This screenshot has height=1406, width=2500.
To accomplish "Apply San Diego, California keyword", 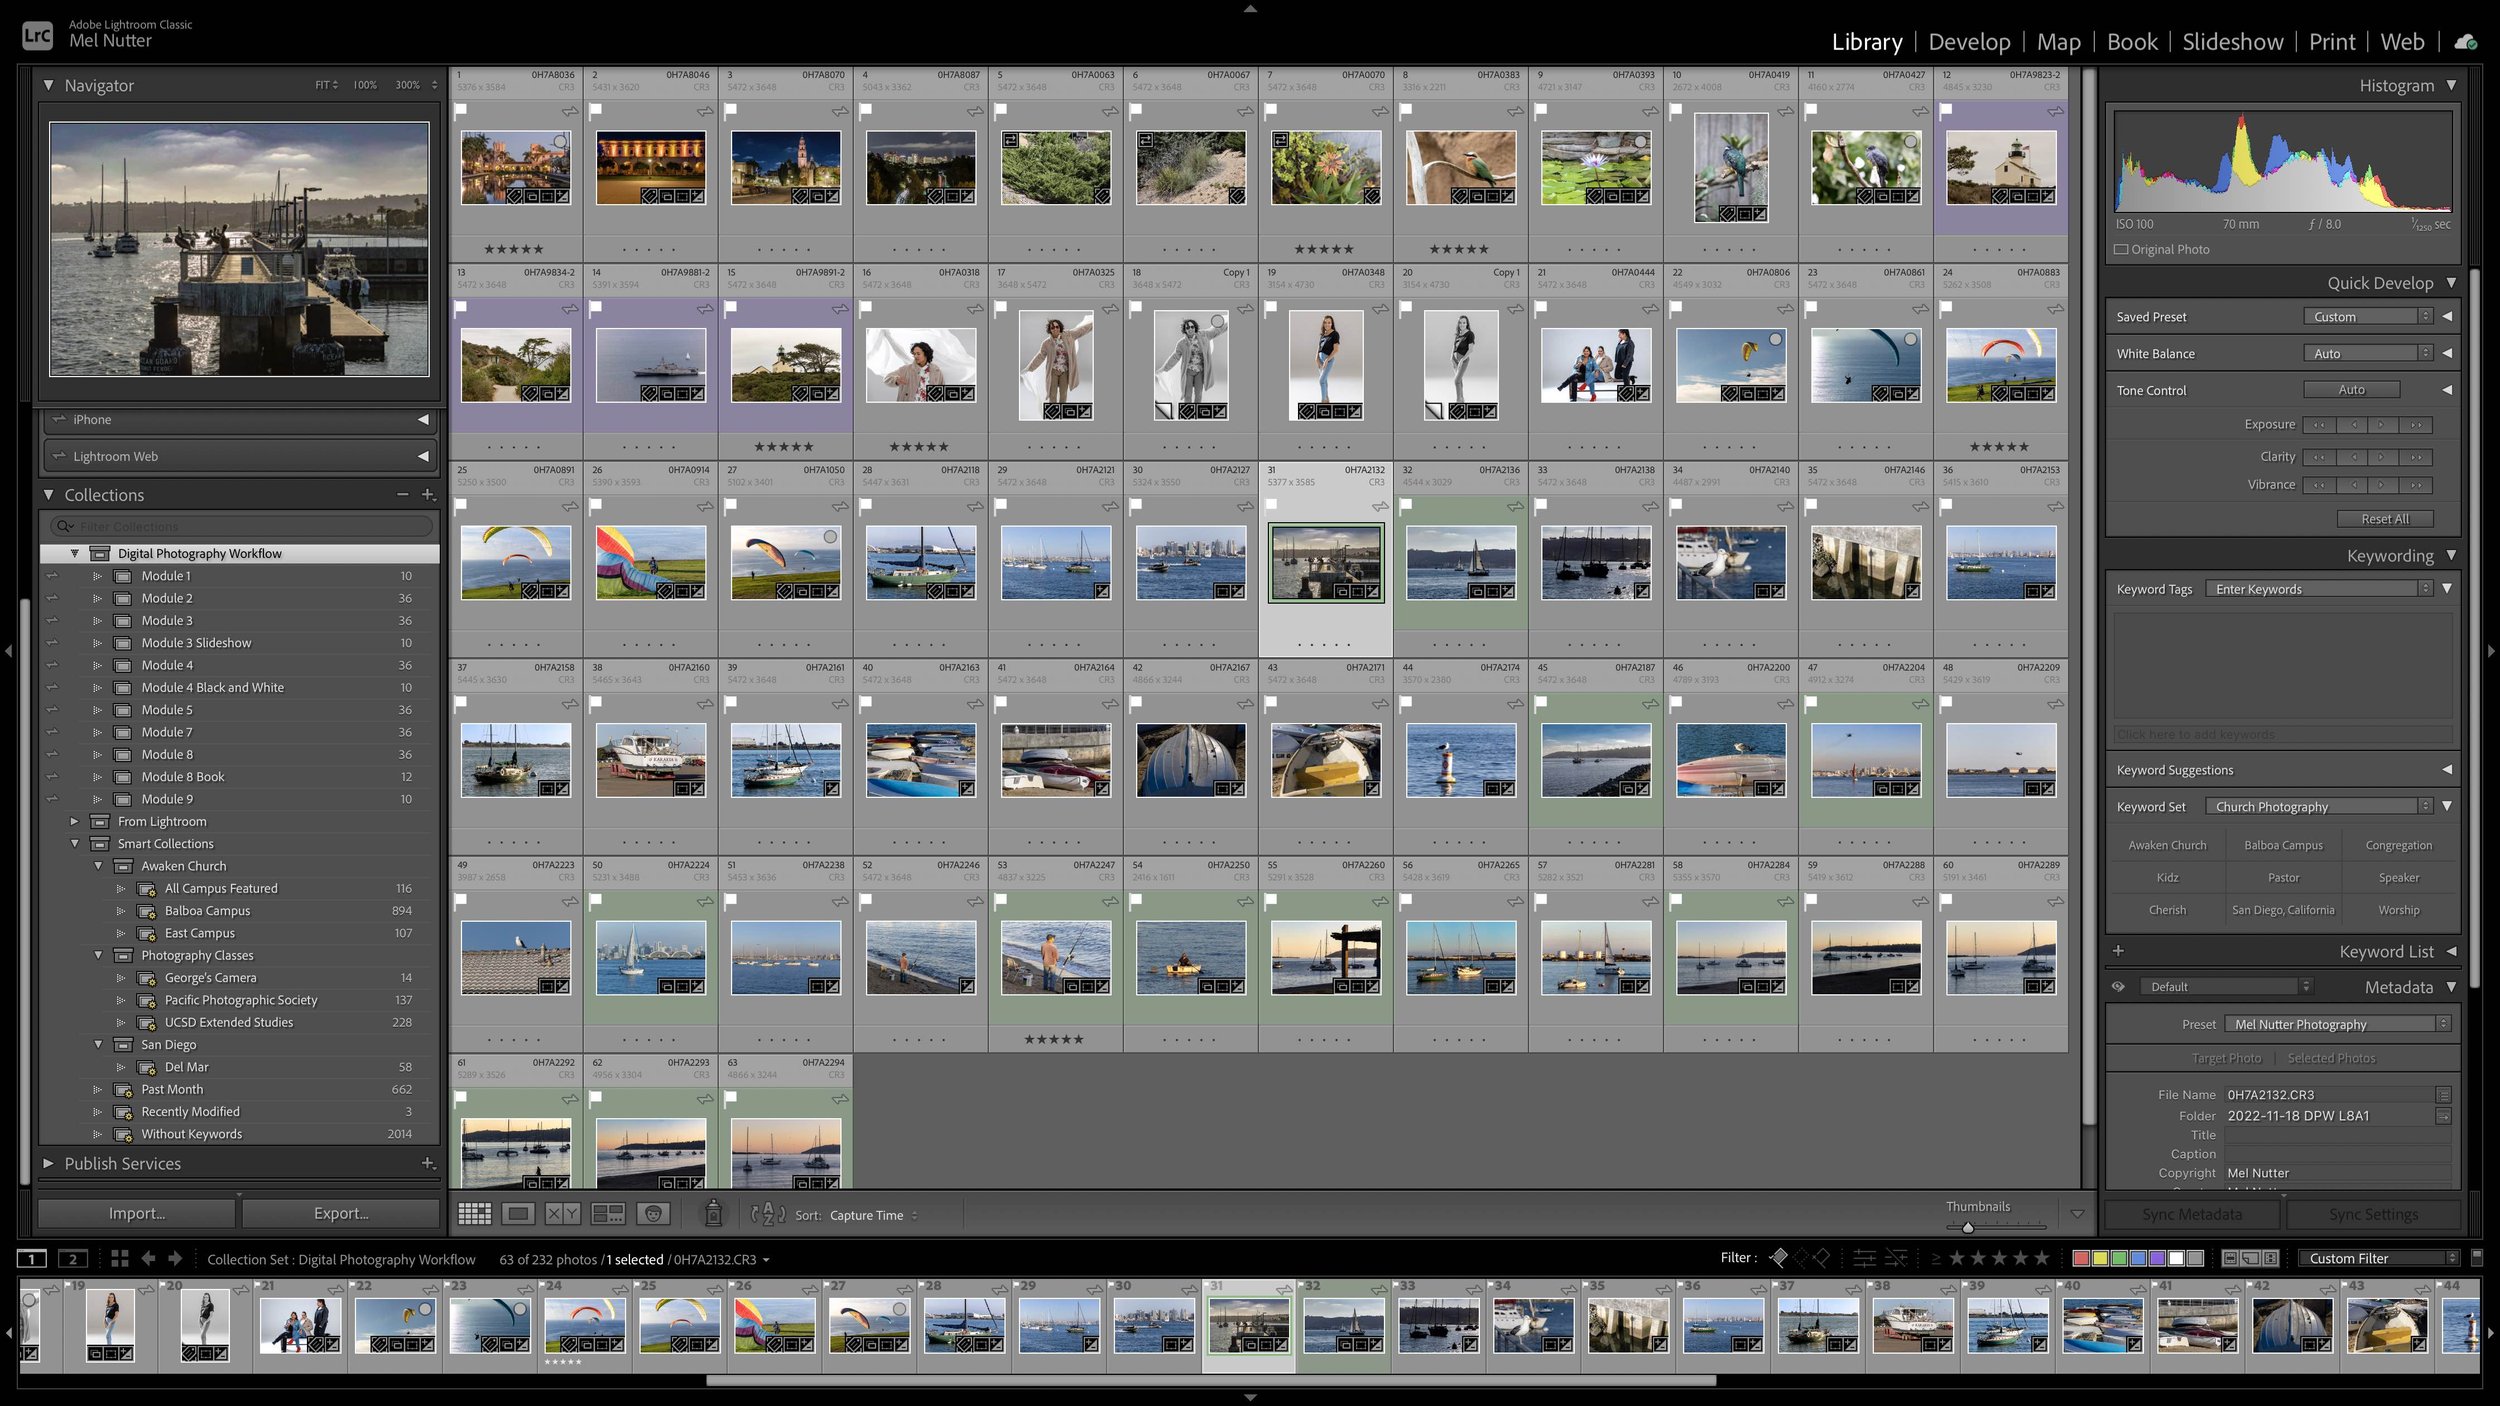I will click(x=2283, y=910).
